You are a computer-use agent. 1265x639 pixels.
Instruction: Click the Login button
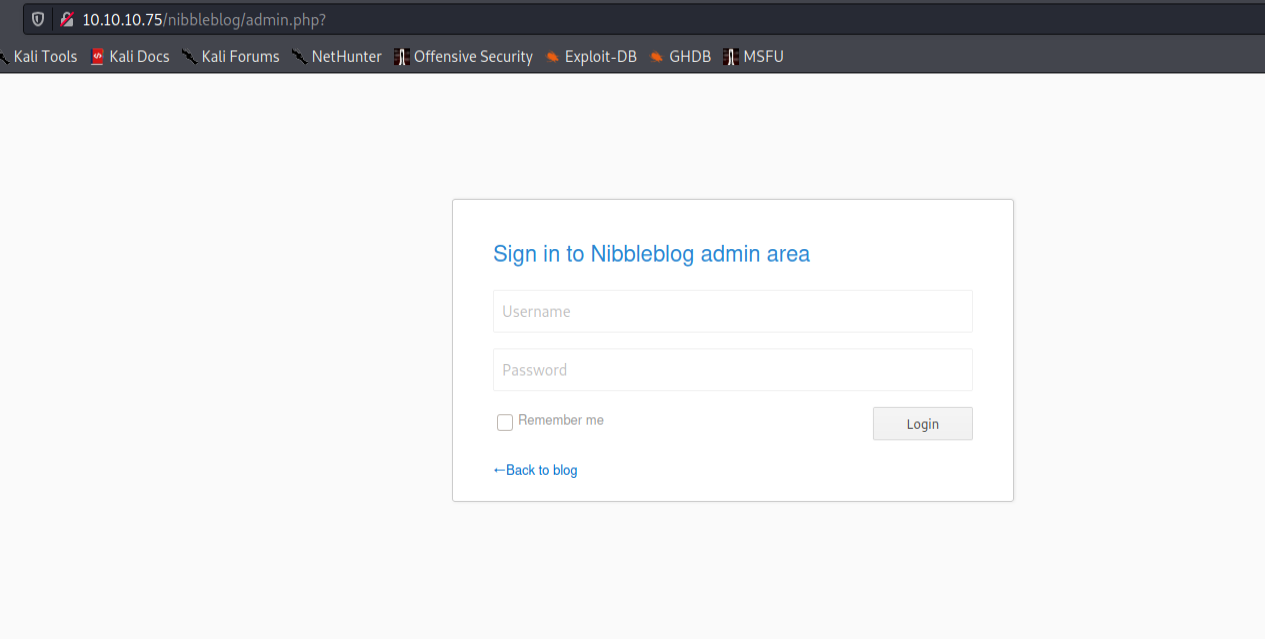coord(922,423)
